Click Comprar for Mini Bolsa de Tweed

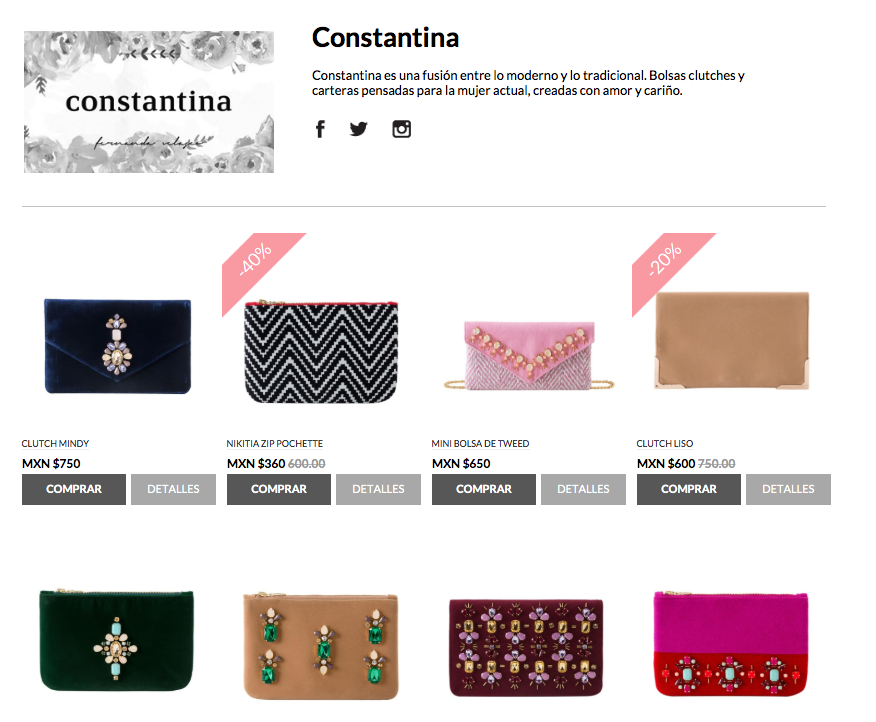[x=484, y=490]
